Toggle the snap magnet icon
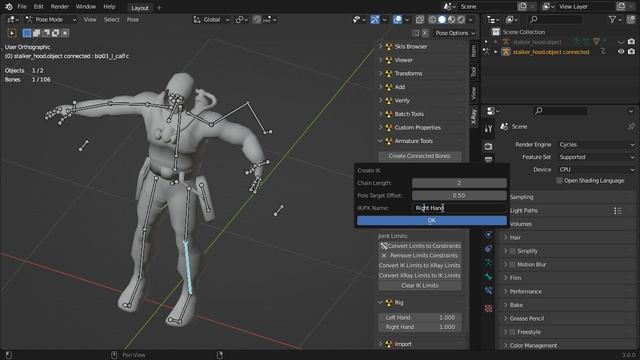 pos(257,20)
